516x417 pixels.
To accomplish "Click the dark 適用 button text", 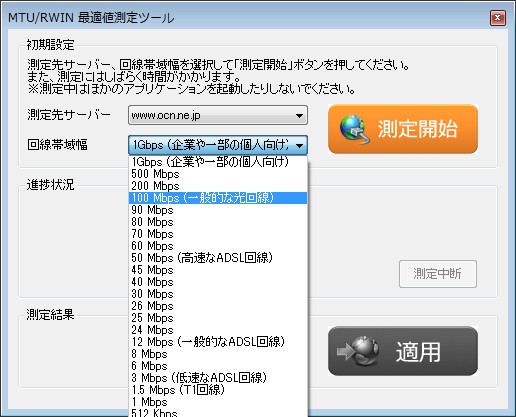I will click(418, 351).
